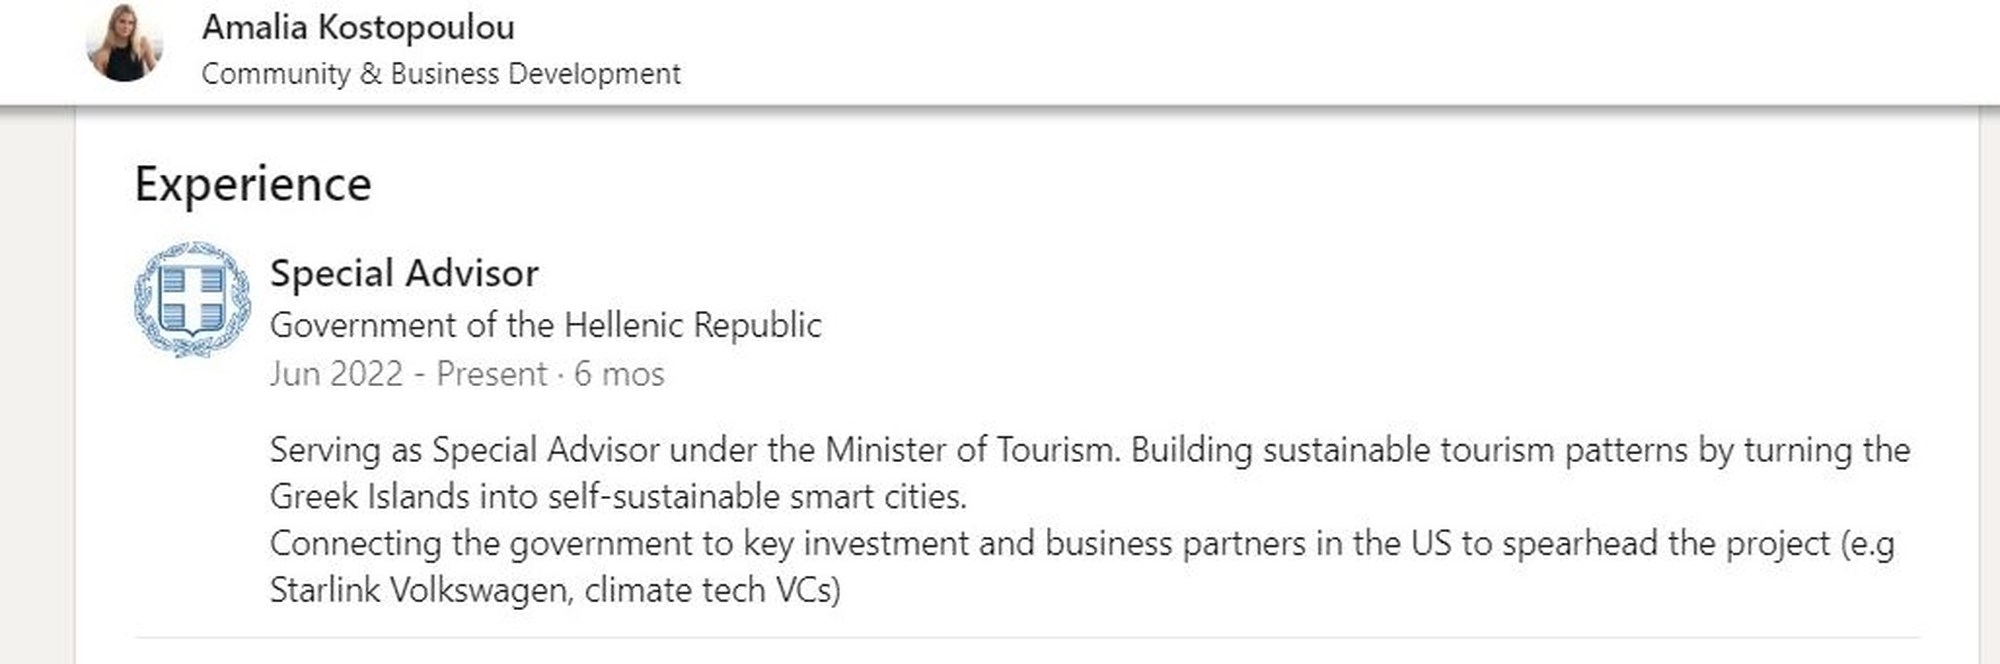Click the Special Advisor job title
2000x664 pixels.
tap(404, 273)
